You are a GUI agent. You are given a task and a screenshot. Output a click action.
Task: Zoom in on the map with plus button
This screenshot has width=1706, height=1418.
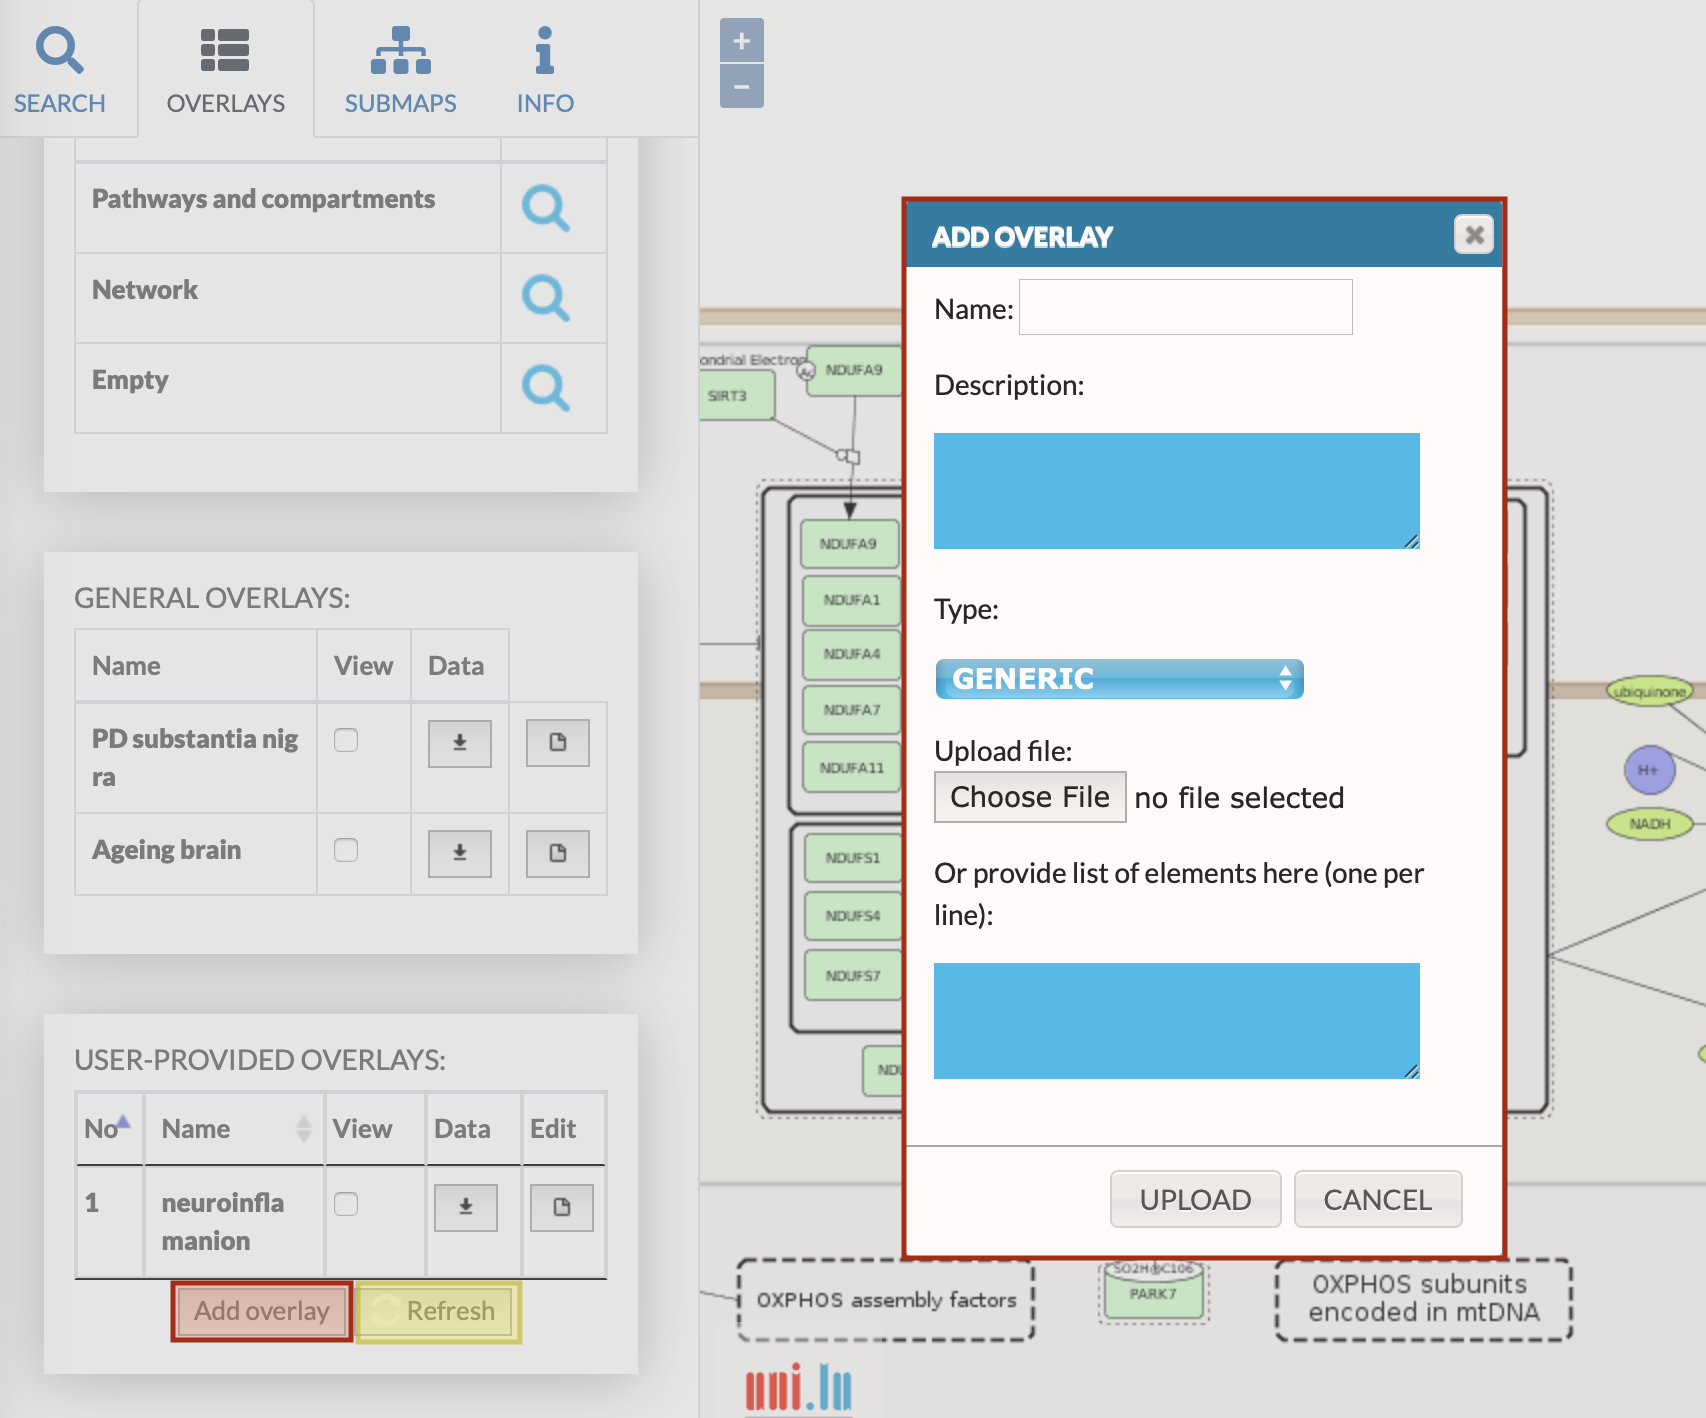pyautogui.click(x=741, y=41)
